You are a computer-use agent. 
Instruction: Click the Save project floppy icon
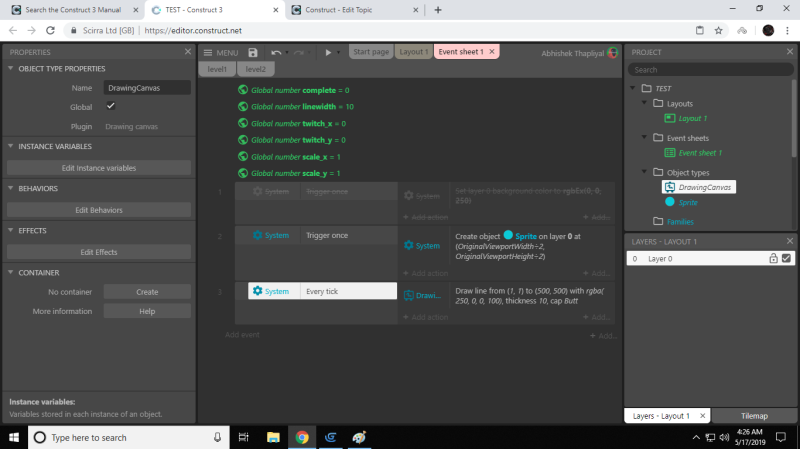(x=253, y=53)
